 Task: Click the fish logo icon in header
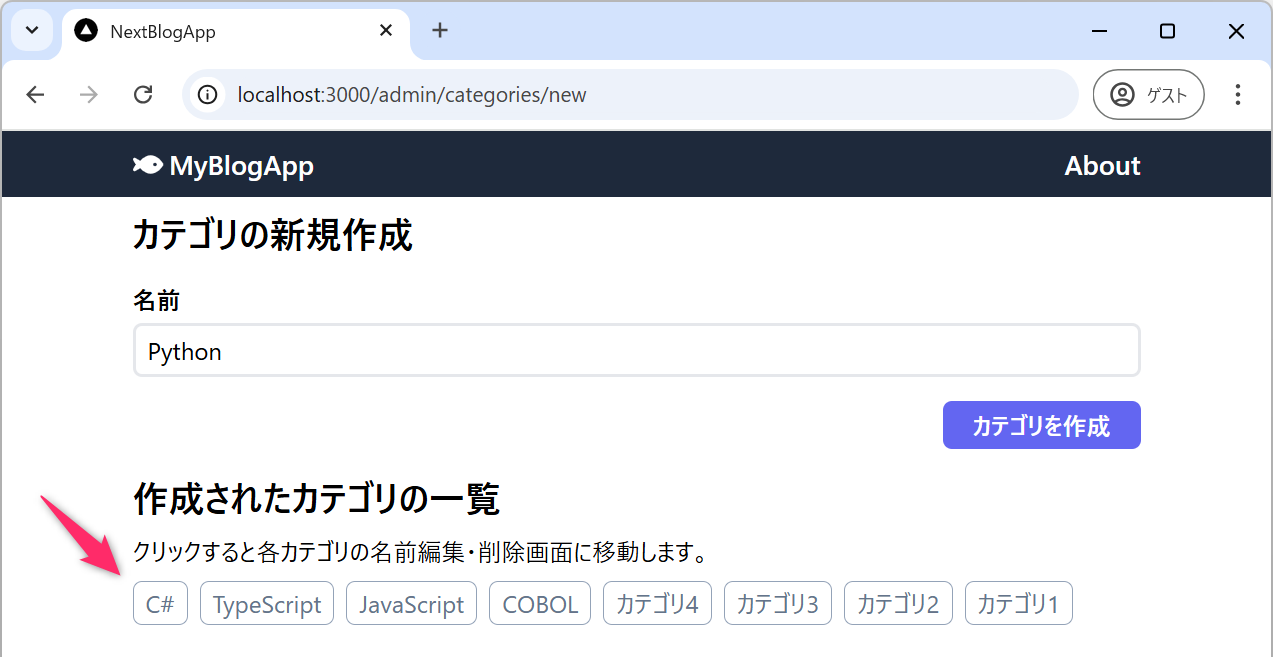(x=147, y=165)
